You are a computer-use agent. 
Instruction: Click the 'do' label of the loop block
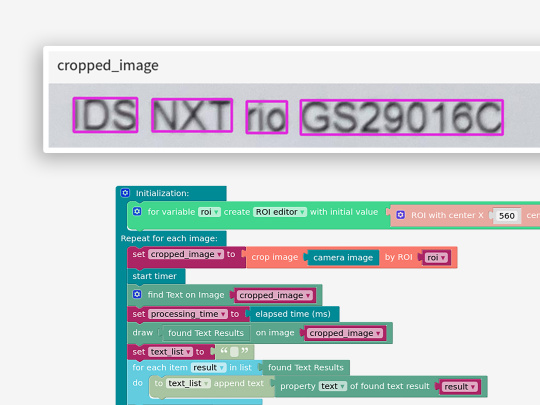click(137, 383)
